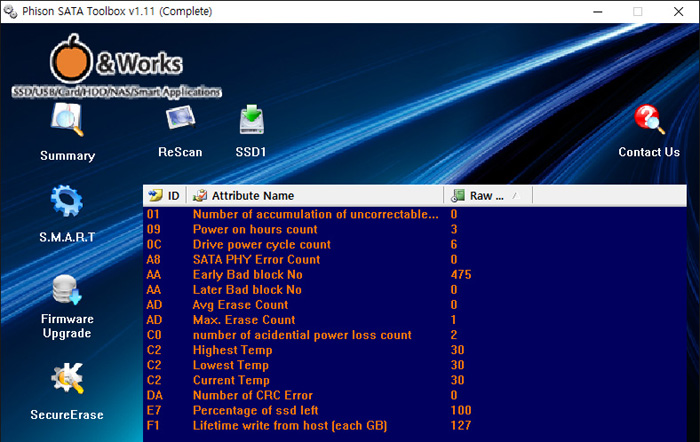700x442 pixels.
Task: Click the Attribute Name header icon
Action: point(200,196)
